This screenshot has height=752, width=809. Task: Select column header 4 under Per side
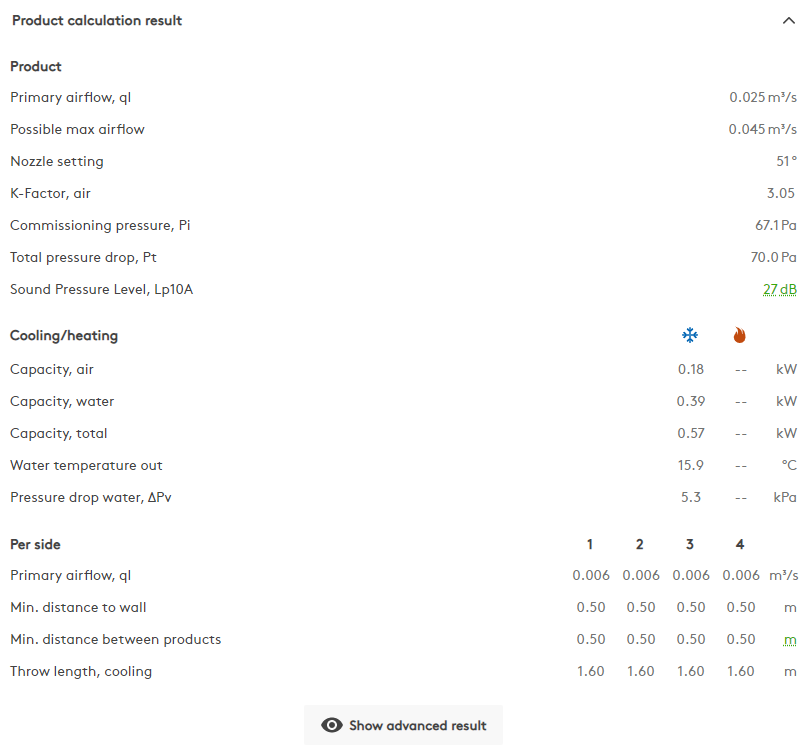[x=739, y=544]
